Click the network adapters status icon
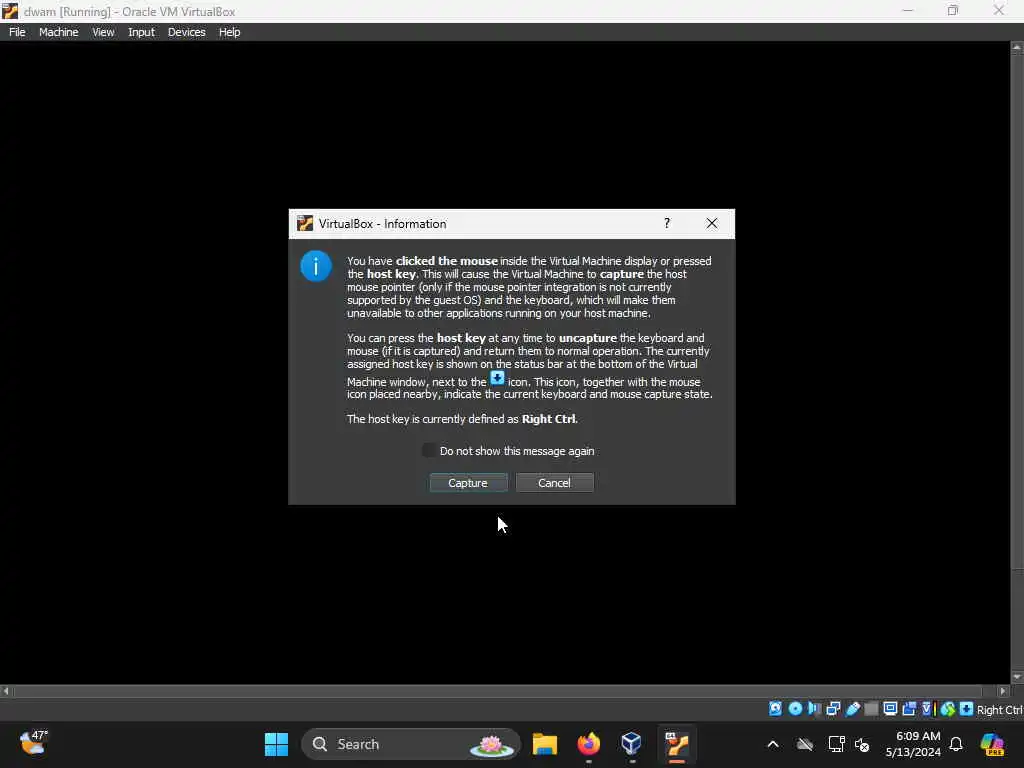 pos(833,709)
